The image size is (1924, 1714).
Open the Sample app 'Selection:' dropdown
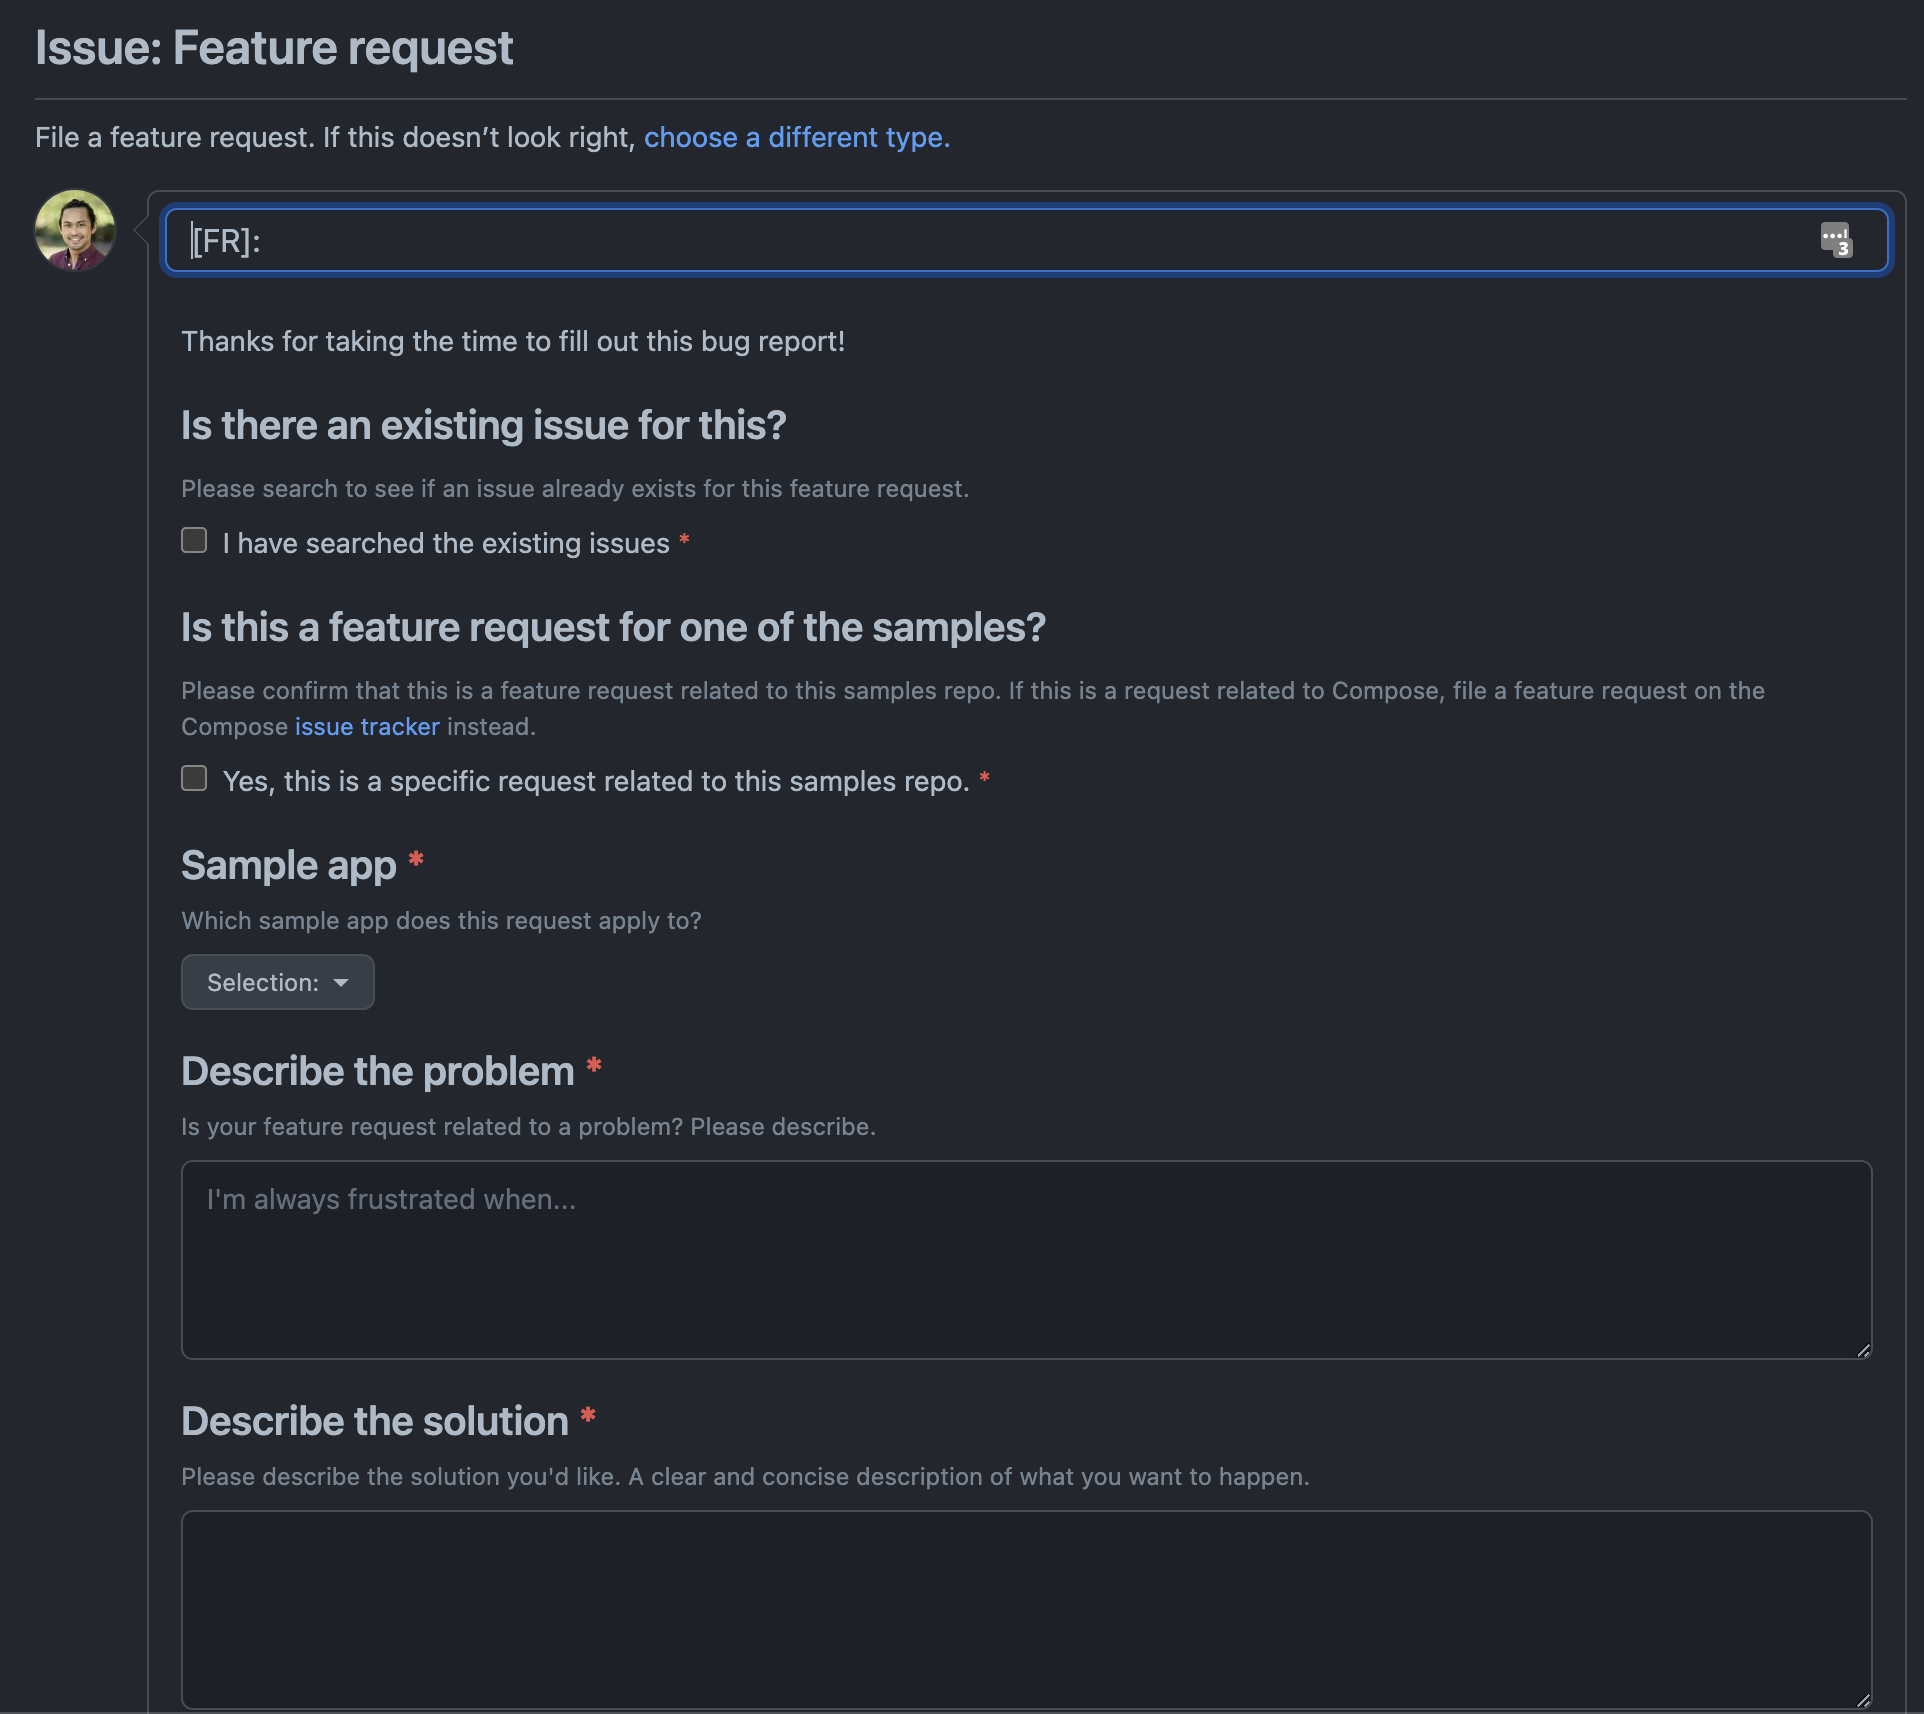(277, 982)
